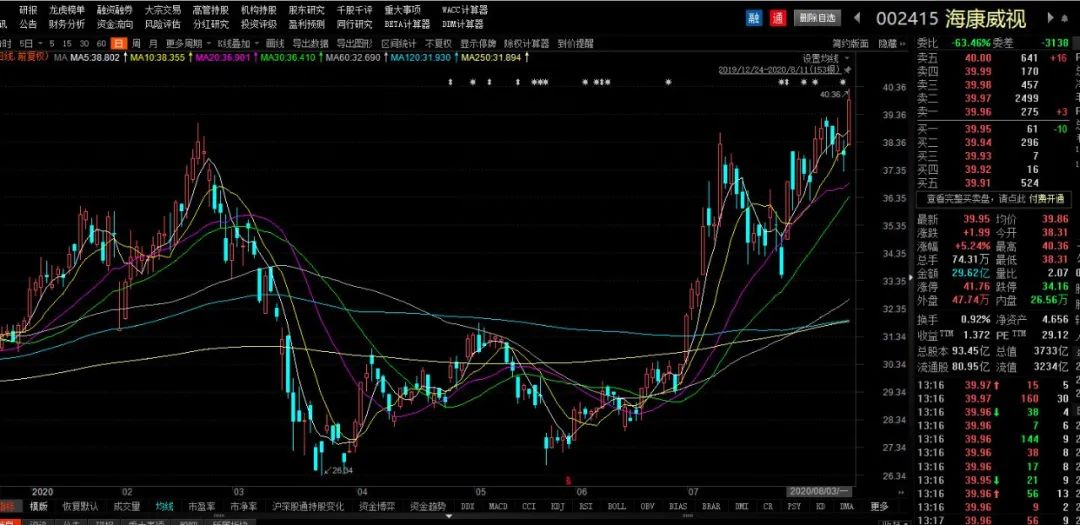Image resolution: width=1080 pixels, height=525 pixels.
Task: Switch to the MACD indicator tab
Action: click(x=498, y=507)
